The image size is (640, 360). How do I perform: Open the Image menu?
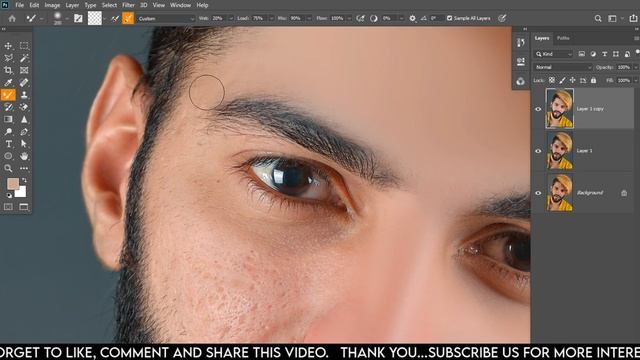click(52, 5)
